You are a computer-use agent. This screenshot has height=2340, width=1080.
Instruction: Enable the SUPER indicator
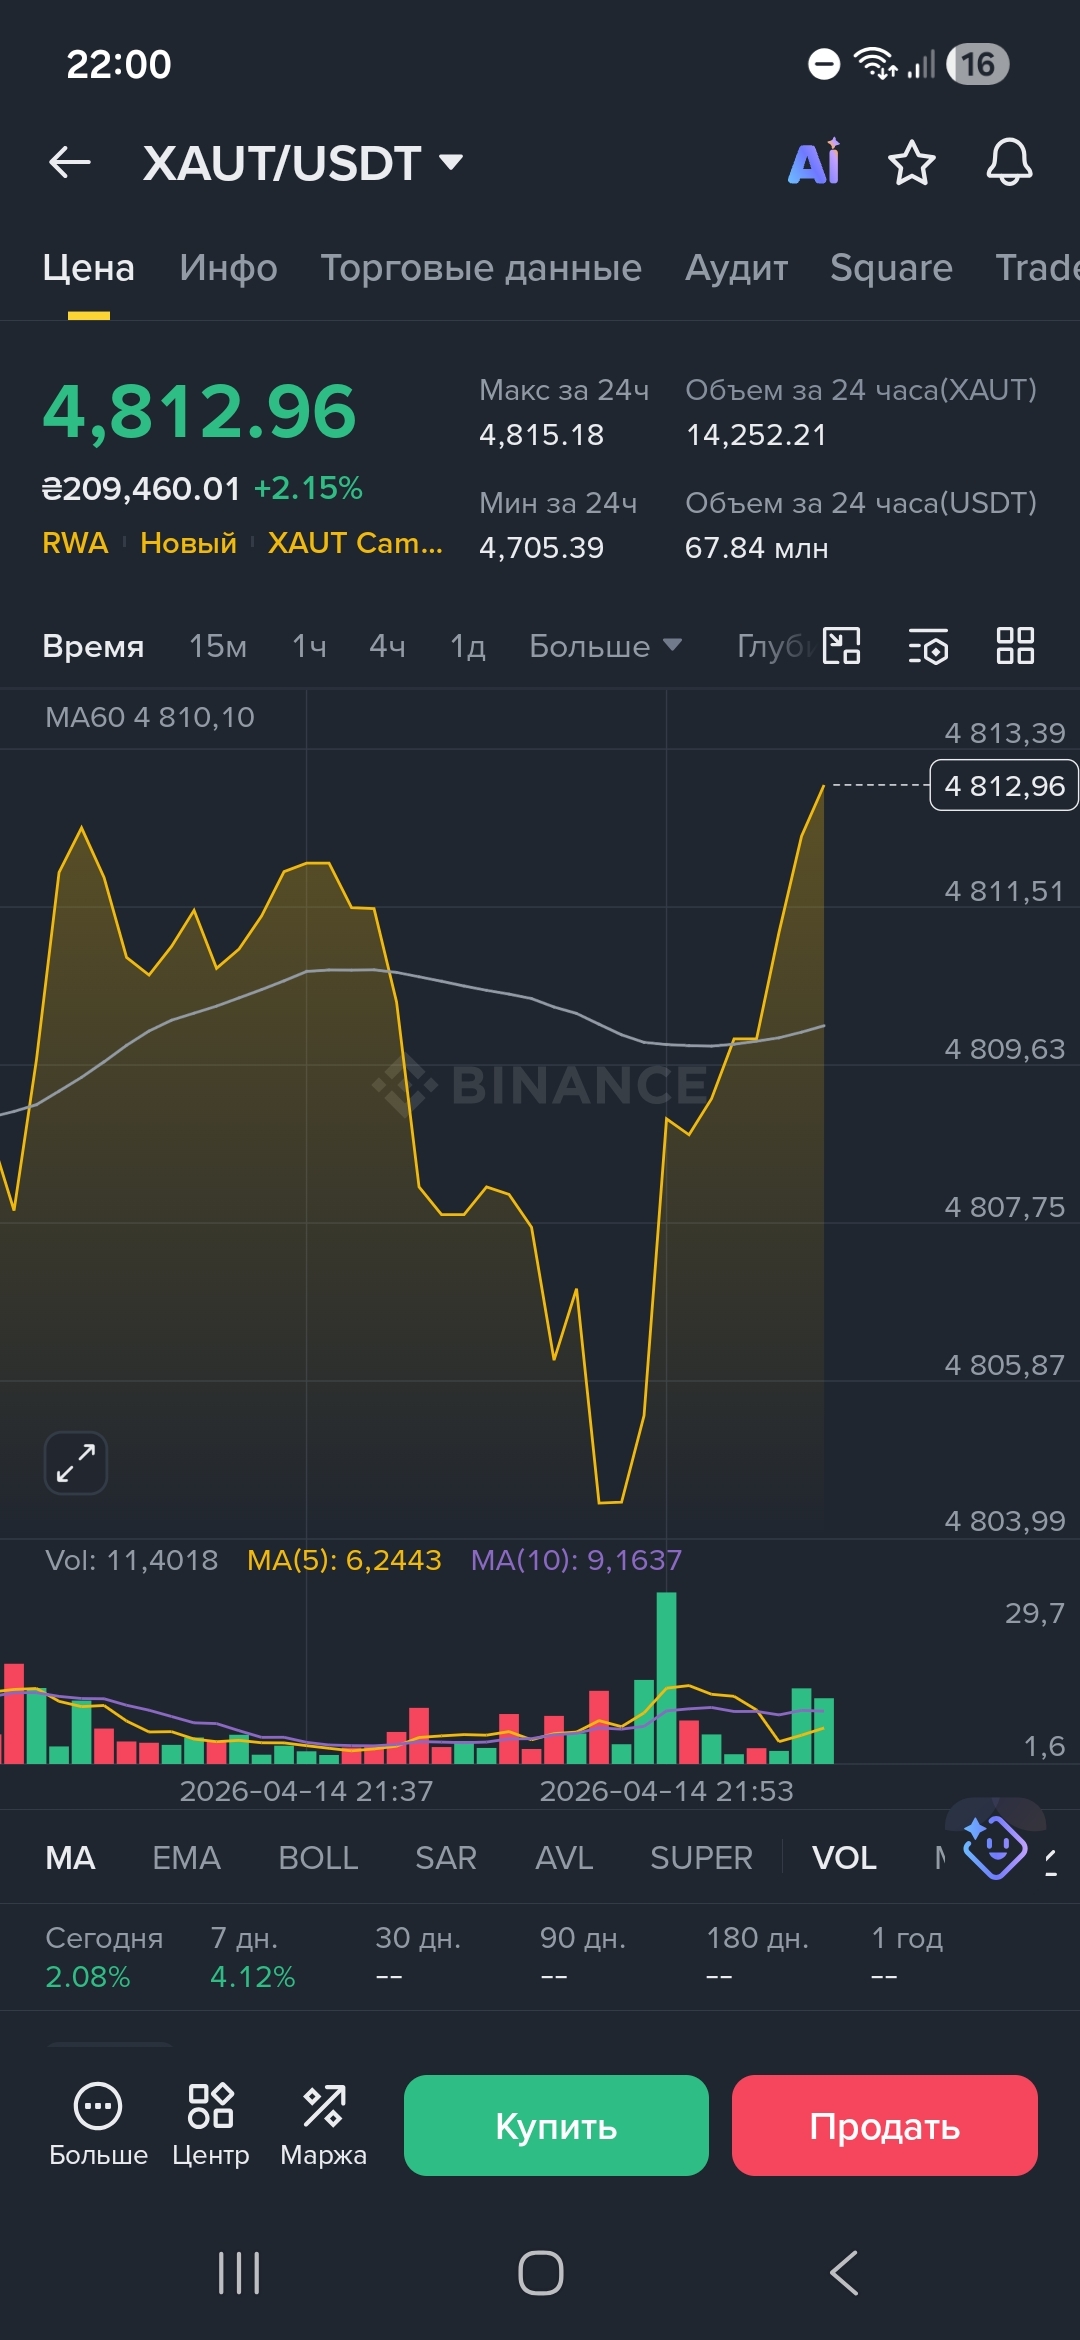(701, 1858)
